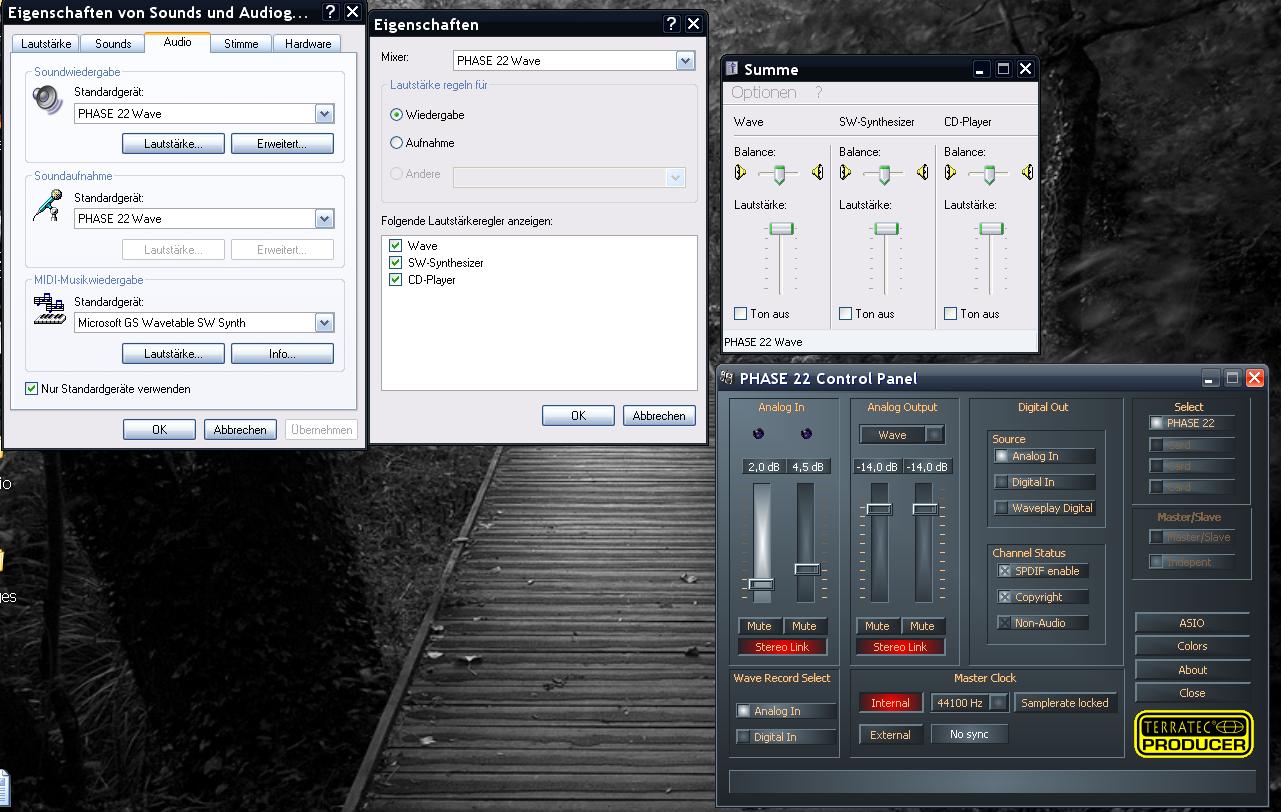Image resolution: width=1281 pixels, height=812 pixels.
Task: Click left Analog Output fader handle
Action: click(x=879, y=509)
